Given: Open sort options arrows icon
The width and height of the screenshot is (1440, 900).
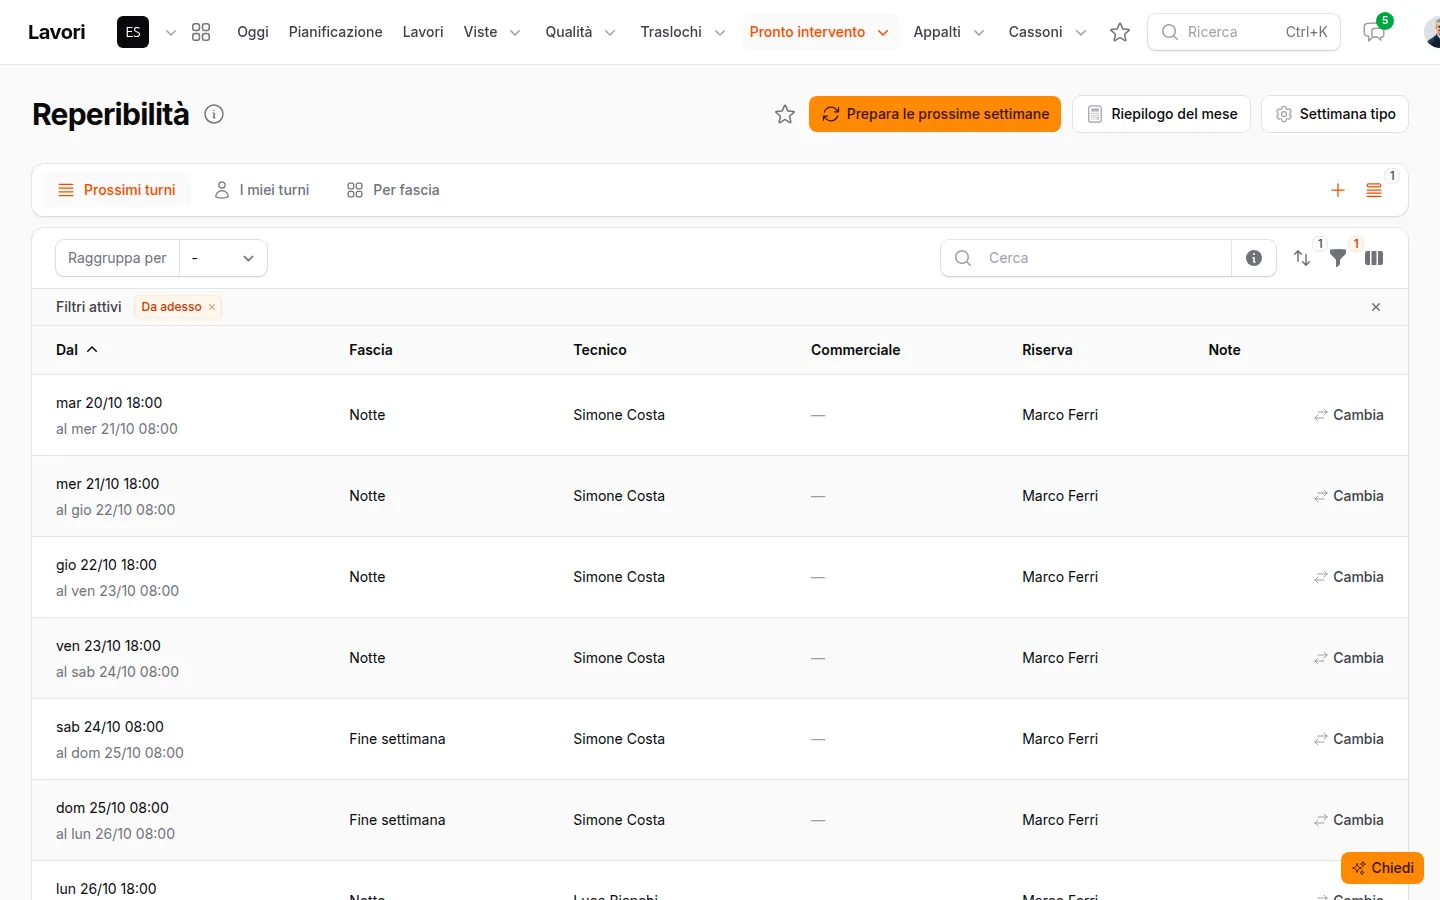Looking at the screenshot, I should coord(1302,258).
